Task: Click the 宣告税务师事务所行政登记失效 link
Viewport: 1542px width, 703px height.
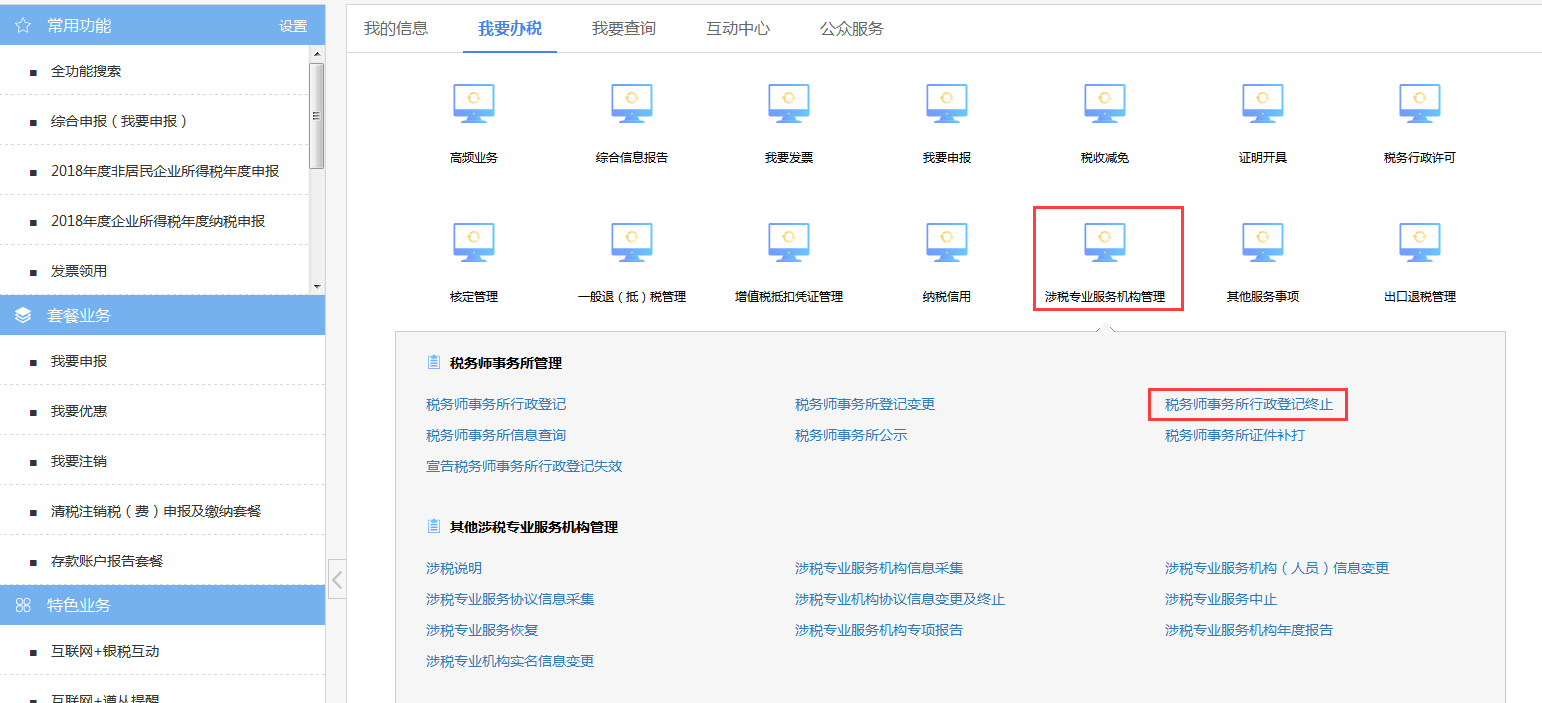Action: pyautogui.click(x=524, y=467)
